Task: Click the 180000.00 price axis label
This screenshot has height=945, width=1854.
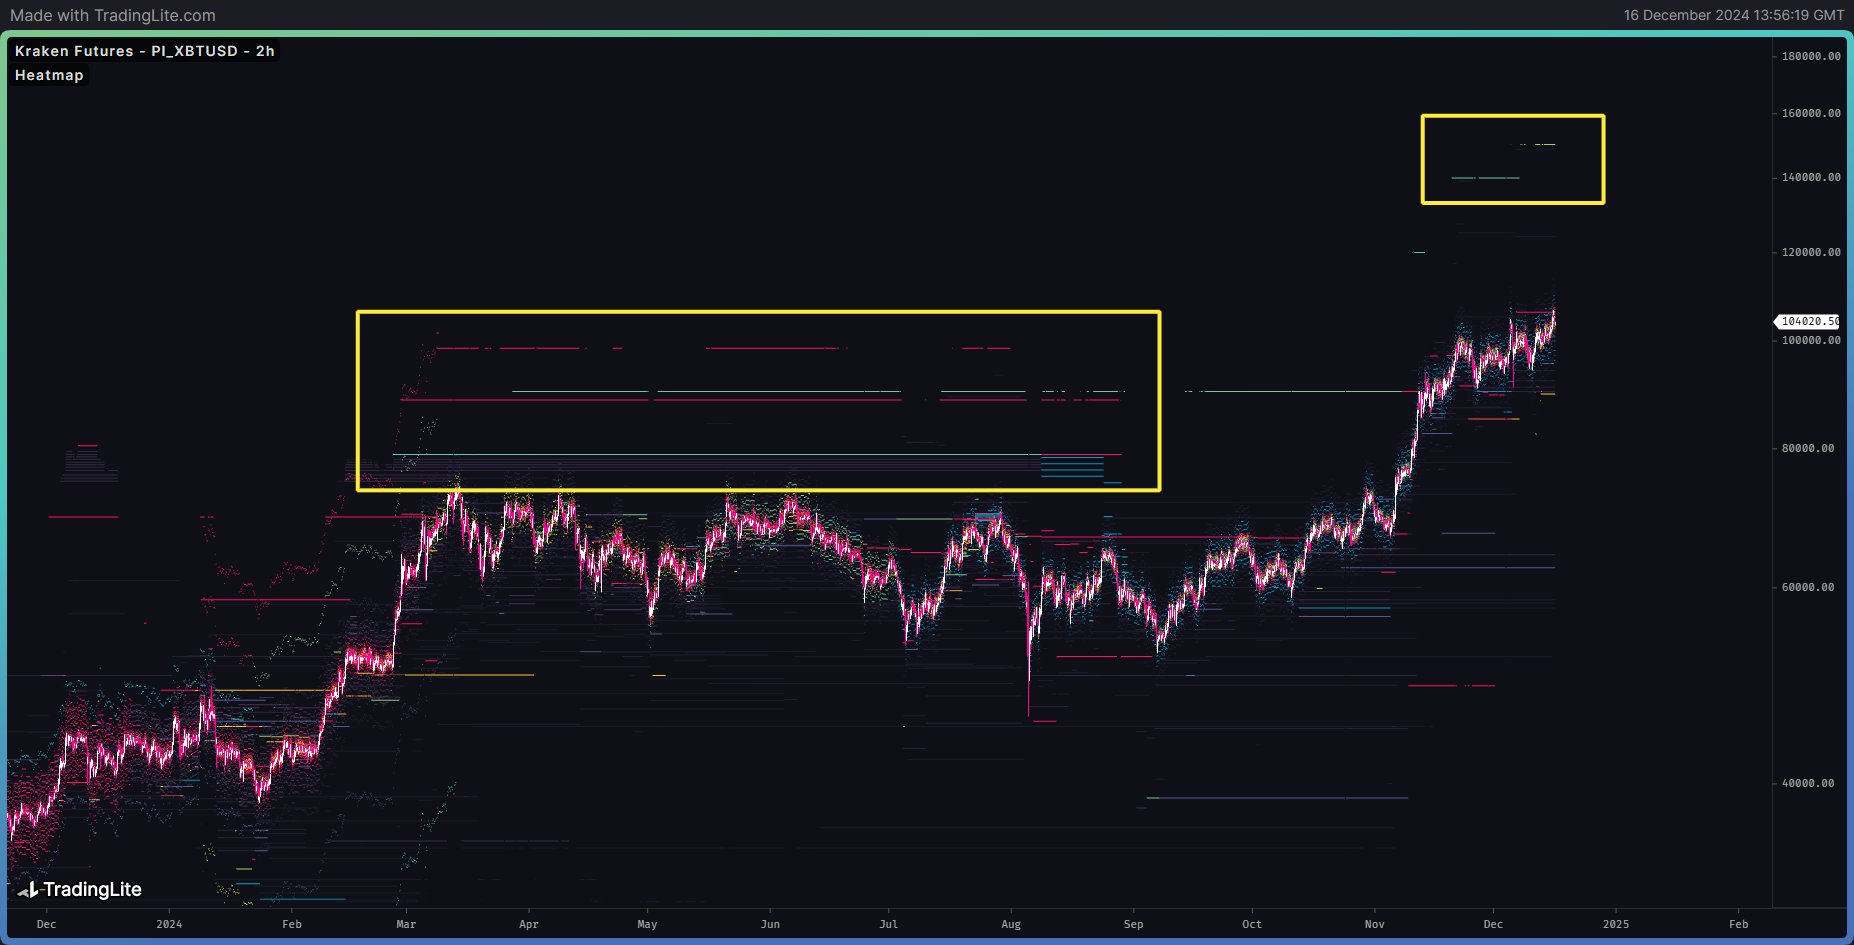Action: tap(1811, 56)
